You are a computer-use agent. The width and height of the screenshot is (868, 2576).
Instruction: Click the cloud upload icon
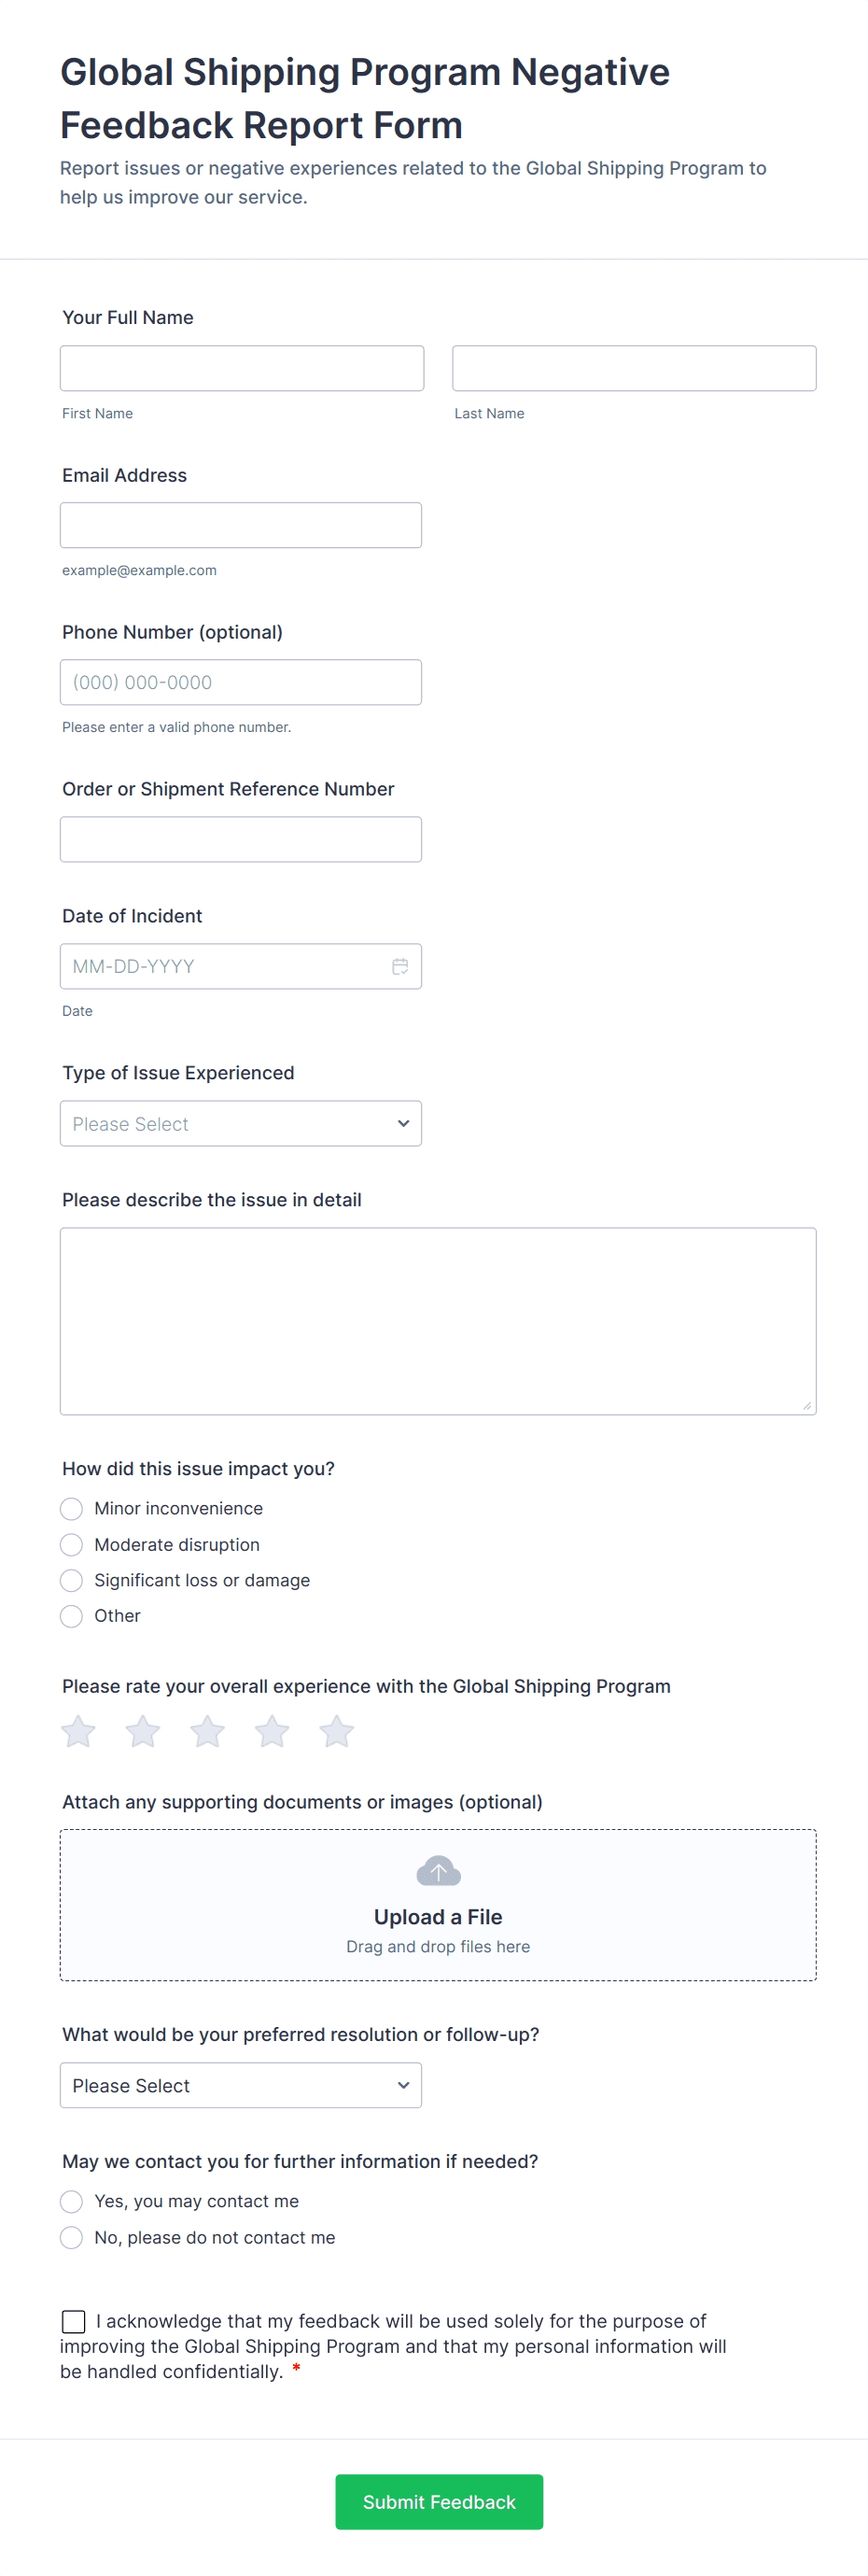(x=438, y=1871)
